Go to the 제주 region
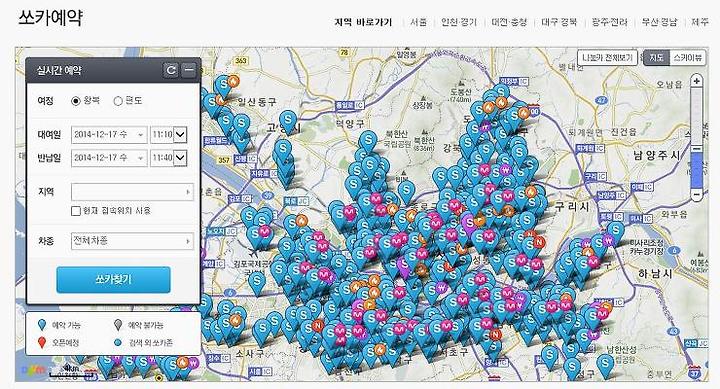The height and width of the screenshot is (389, 720). 700,22
